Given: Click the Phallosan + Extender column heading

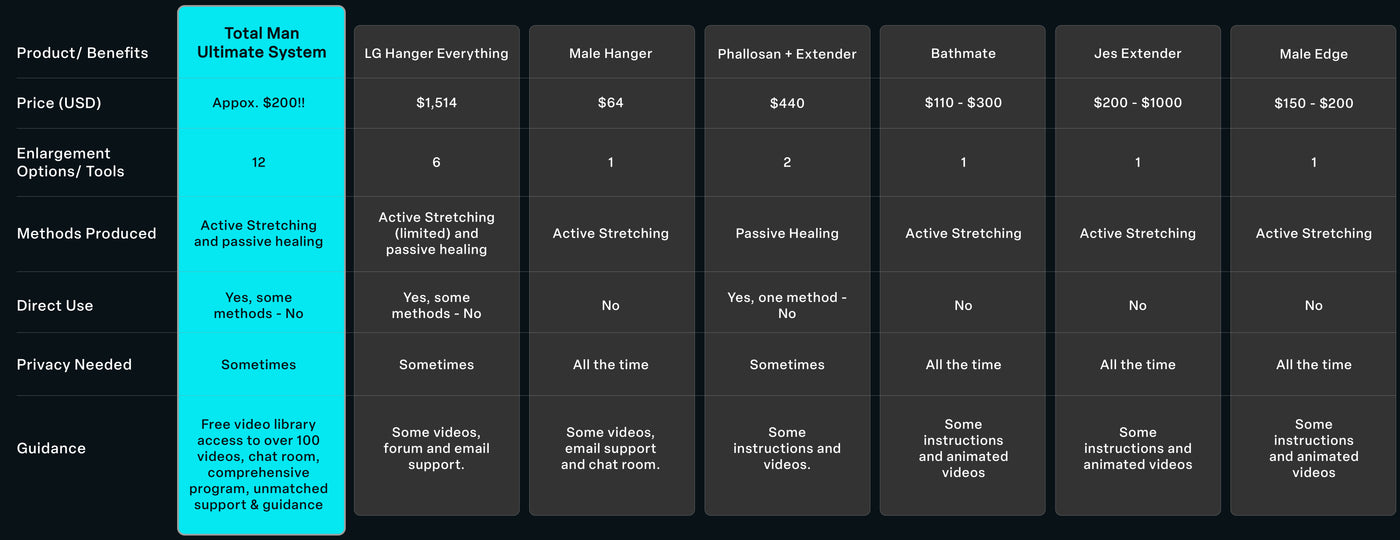Looking at the screenshot, I should (x=787, y=53).
